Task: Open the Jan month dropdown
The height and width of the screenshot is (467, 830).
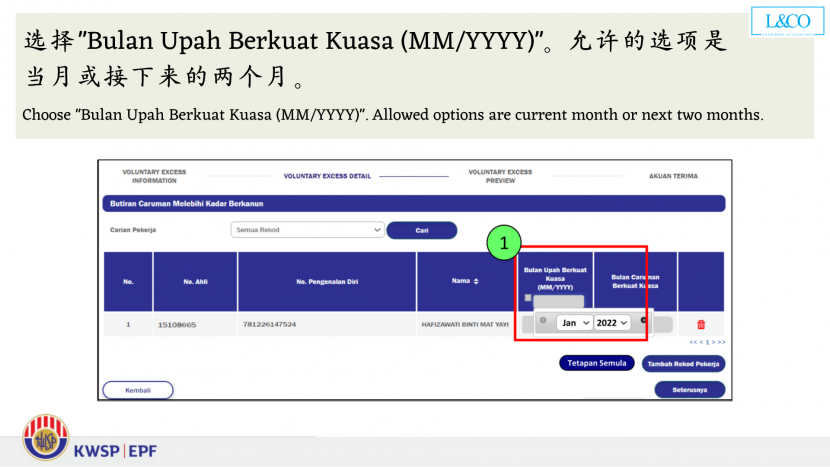Action: pyautogui.click(x=574, y=323)
